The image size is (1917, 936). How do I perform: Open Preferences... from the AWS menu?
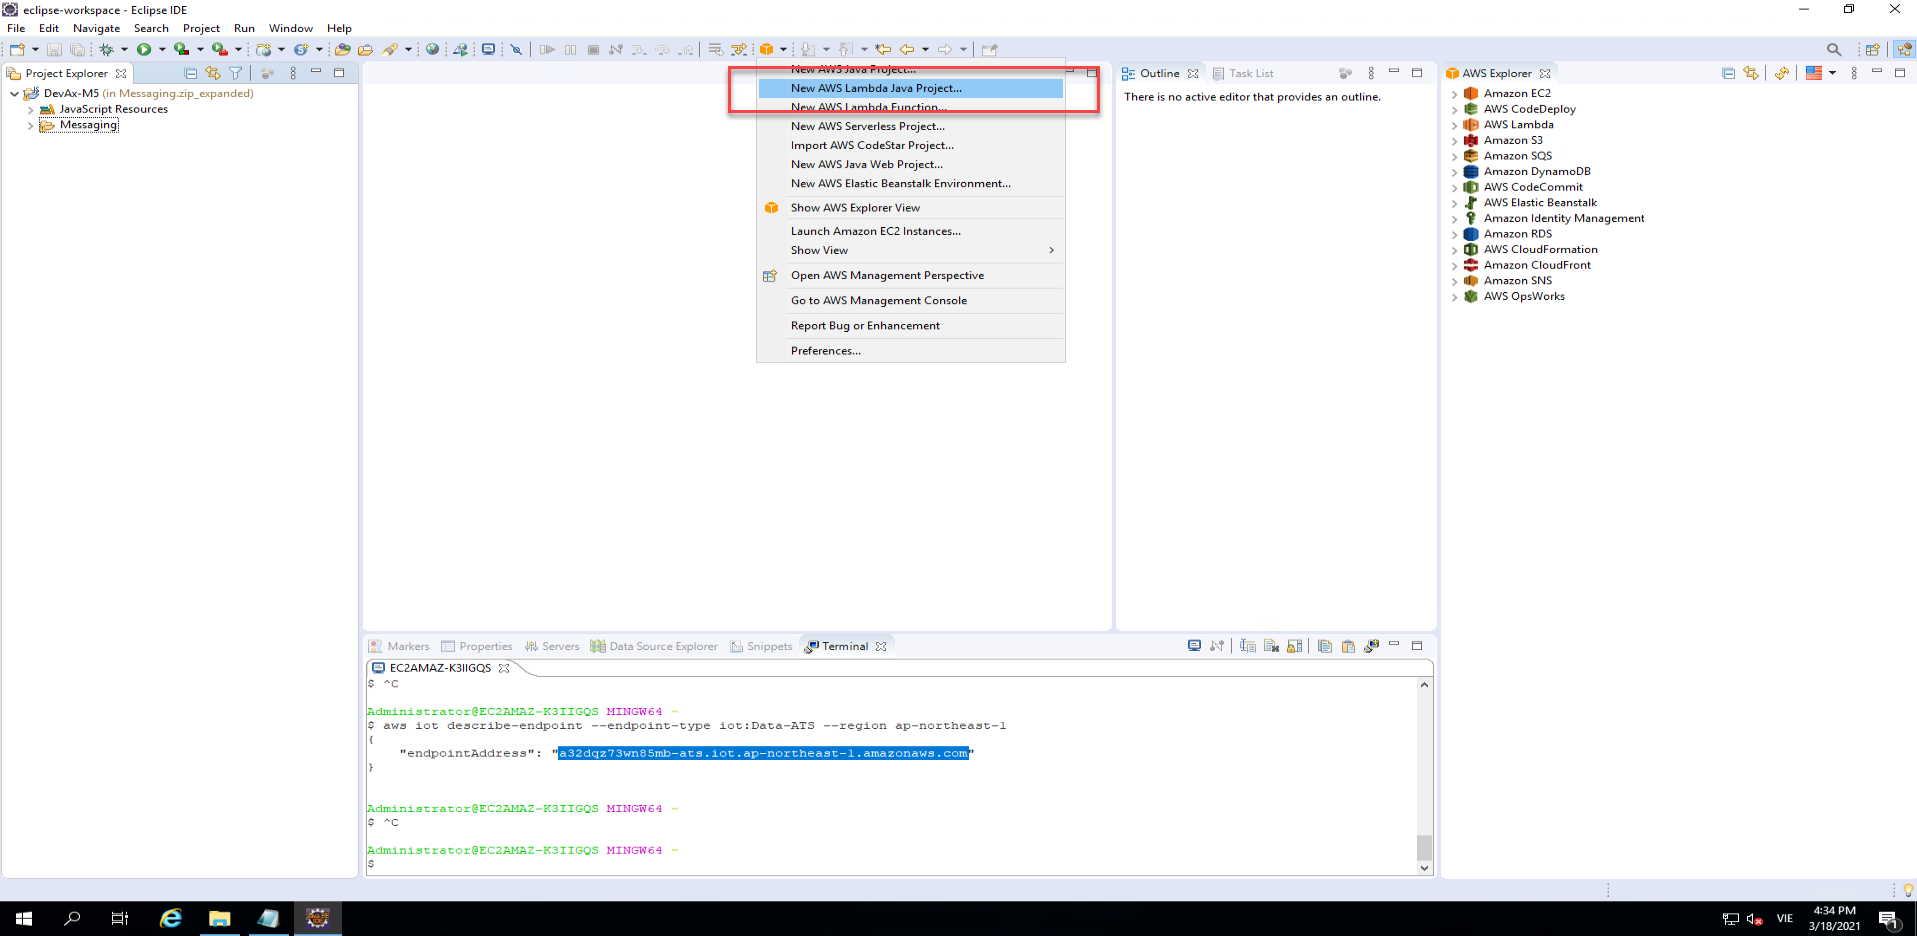[910, 350]
